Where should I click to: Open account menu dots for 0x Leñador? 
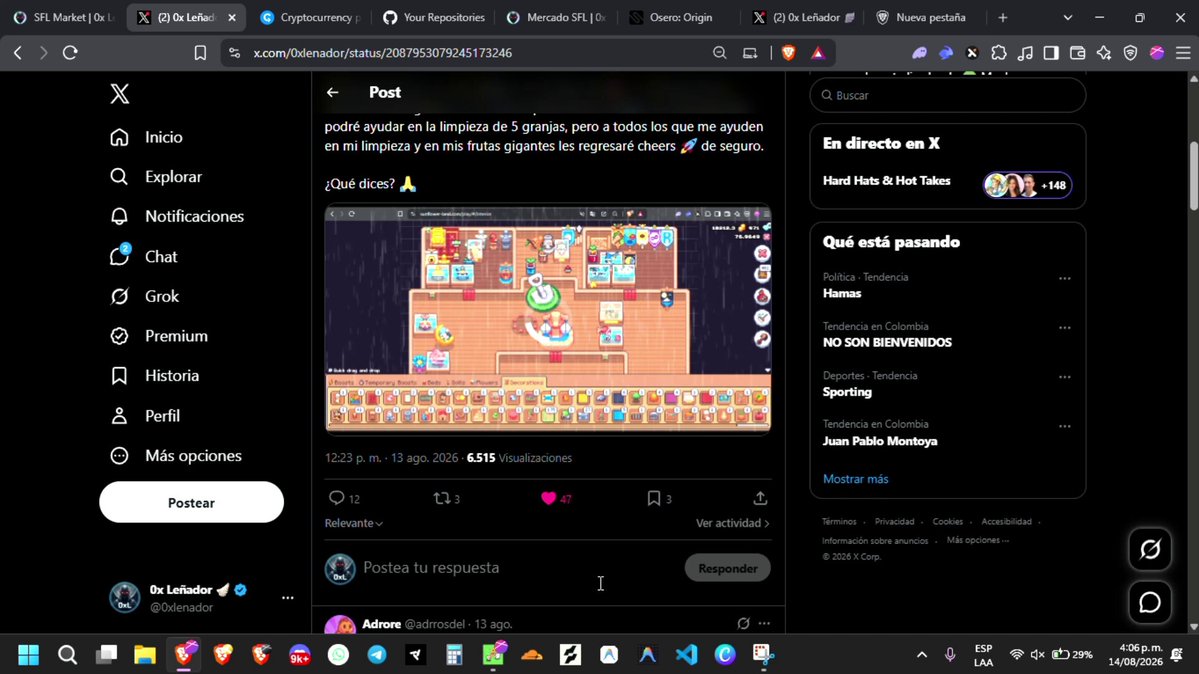pos(288,597)
